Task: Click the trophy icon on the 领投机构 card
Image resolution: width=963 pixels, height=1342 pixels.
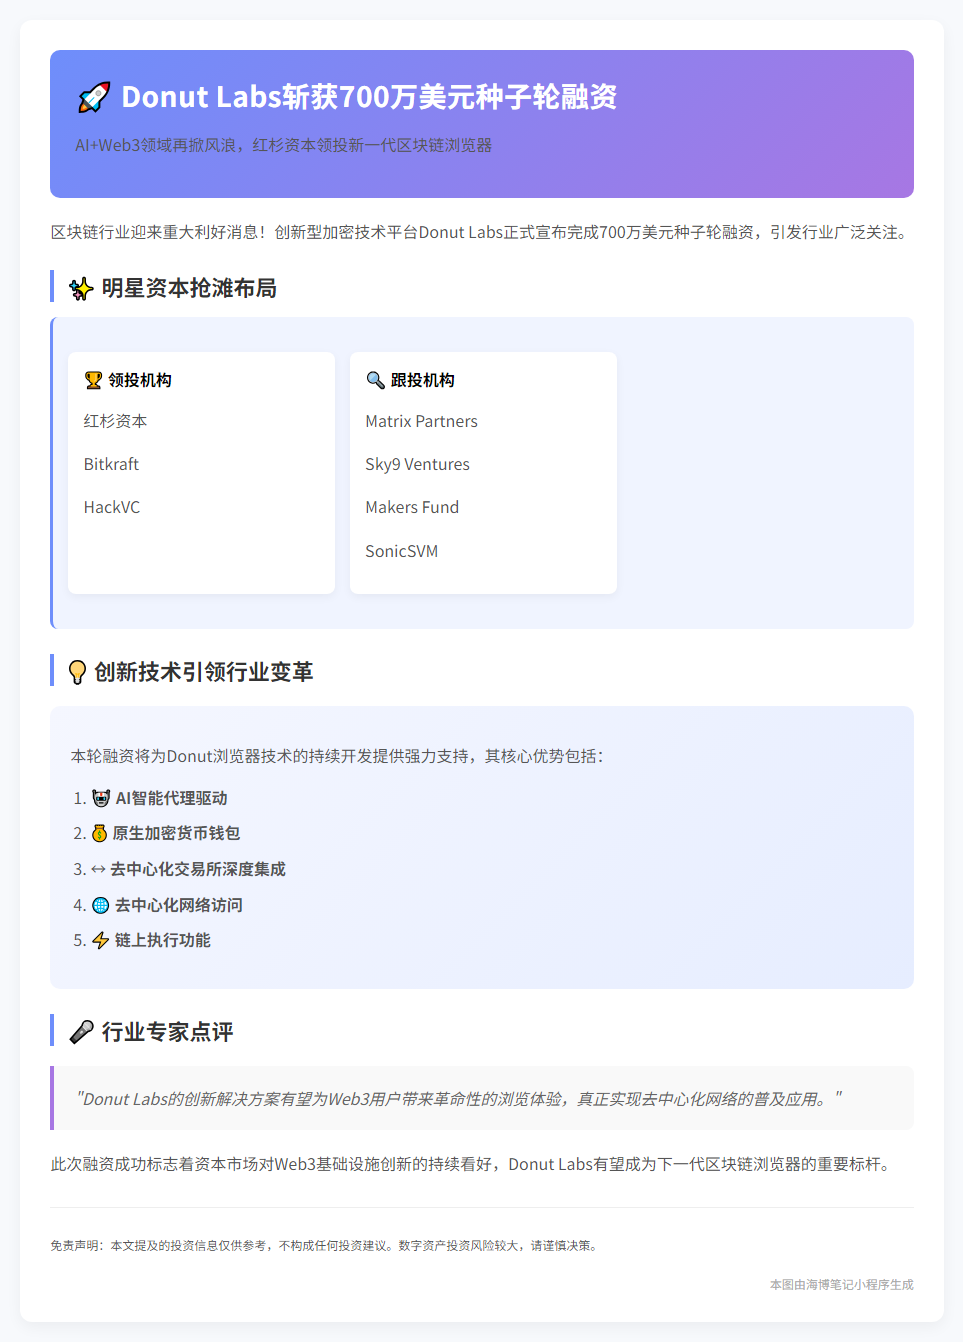Action: (92, 379)
